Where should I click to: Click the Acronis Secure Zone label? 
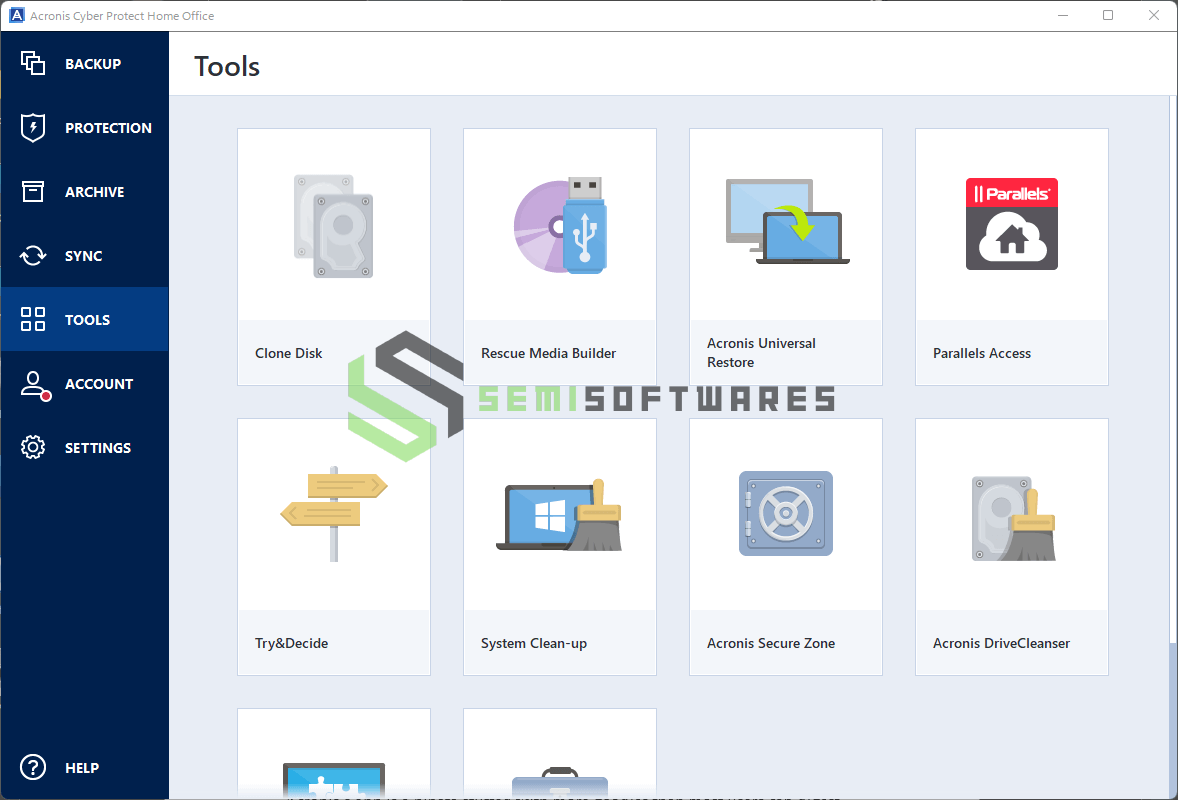[x=771, y=643]
